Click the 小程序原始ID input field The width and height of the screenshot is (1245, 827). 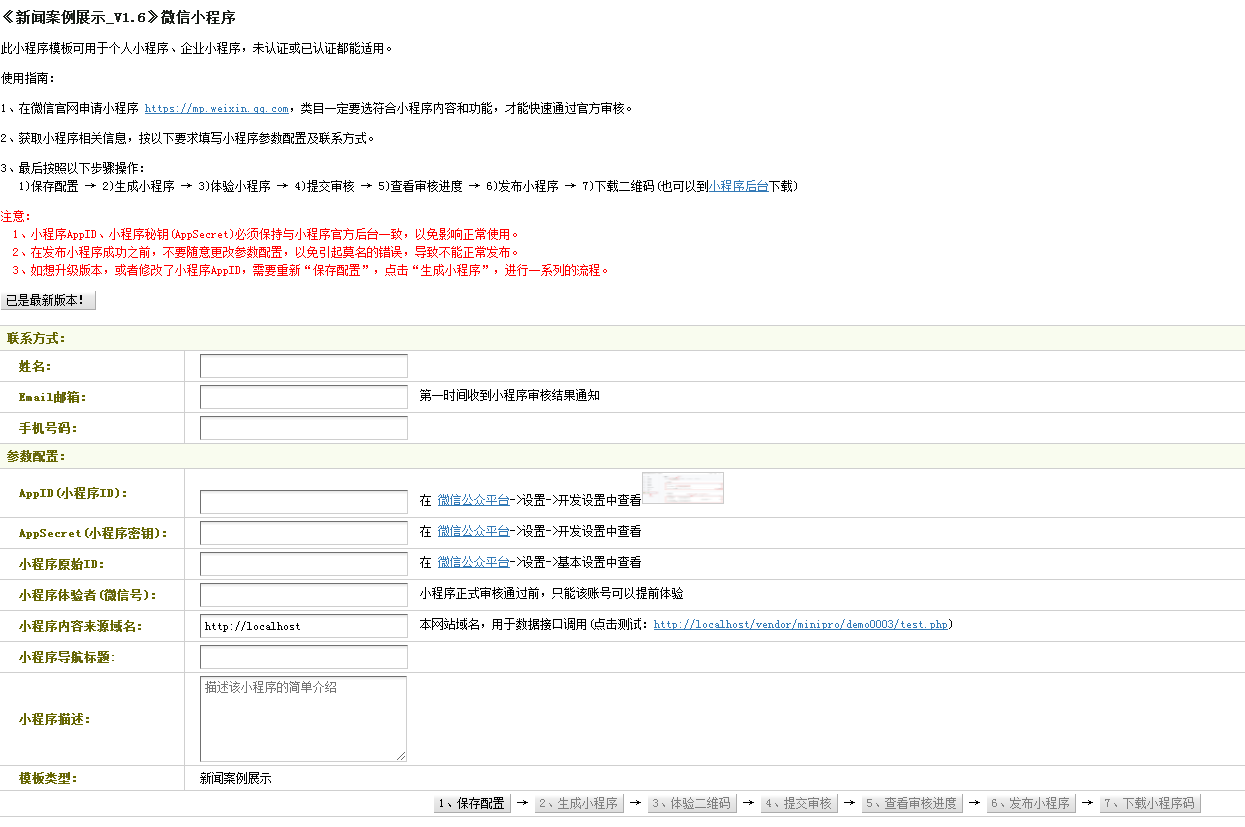303,564
